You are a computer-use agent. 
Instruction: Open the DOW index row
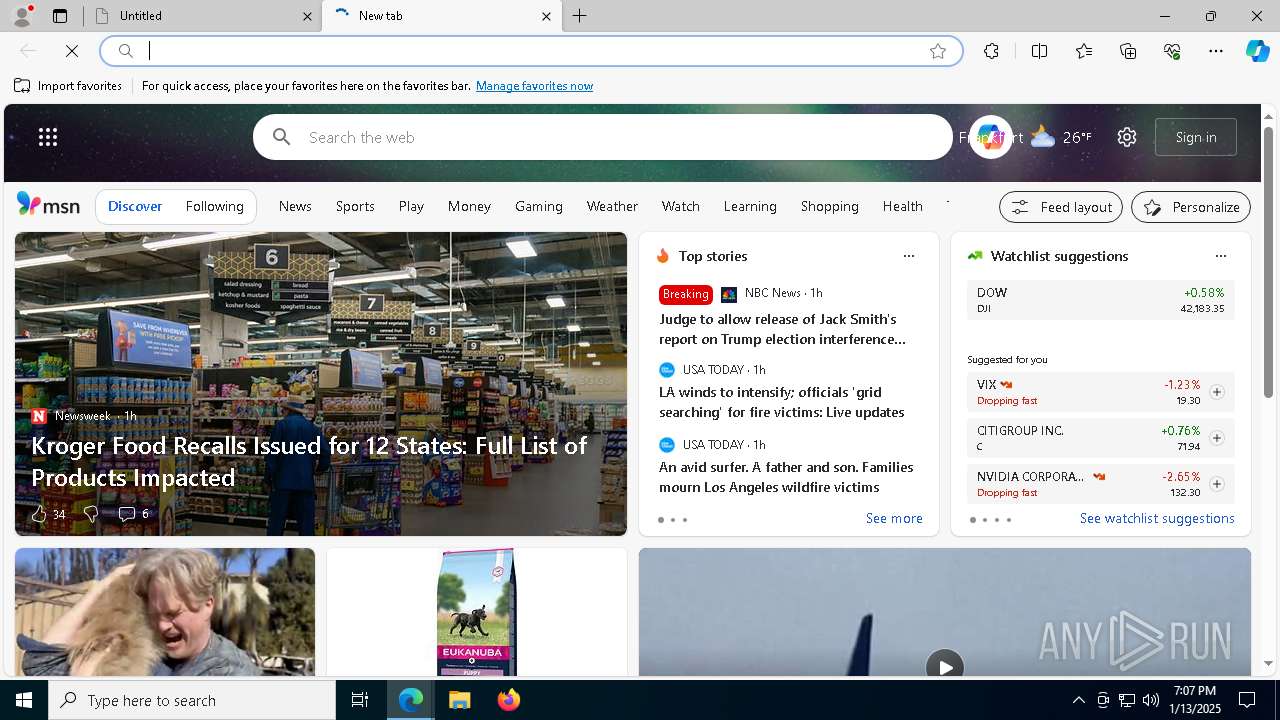click(x=1100, y=300)
